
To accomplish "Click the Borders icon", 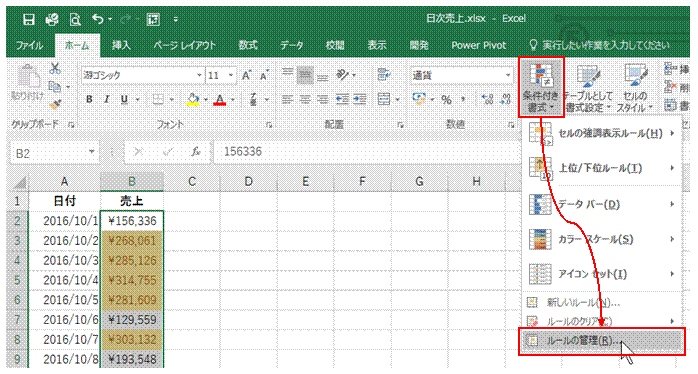I will 158,99.
